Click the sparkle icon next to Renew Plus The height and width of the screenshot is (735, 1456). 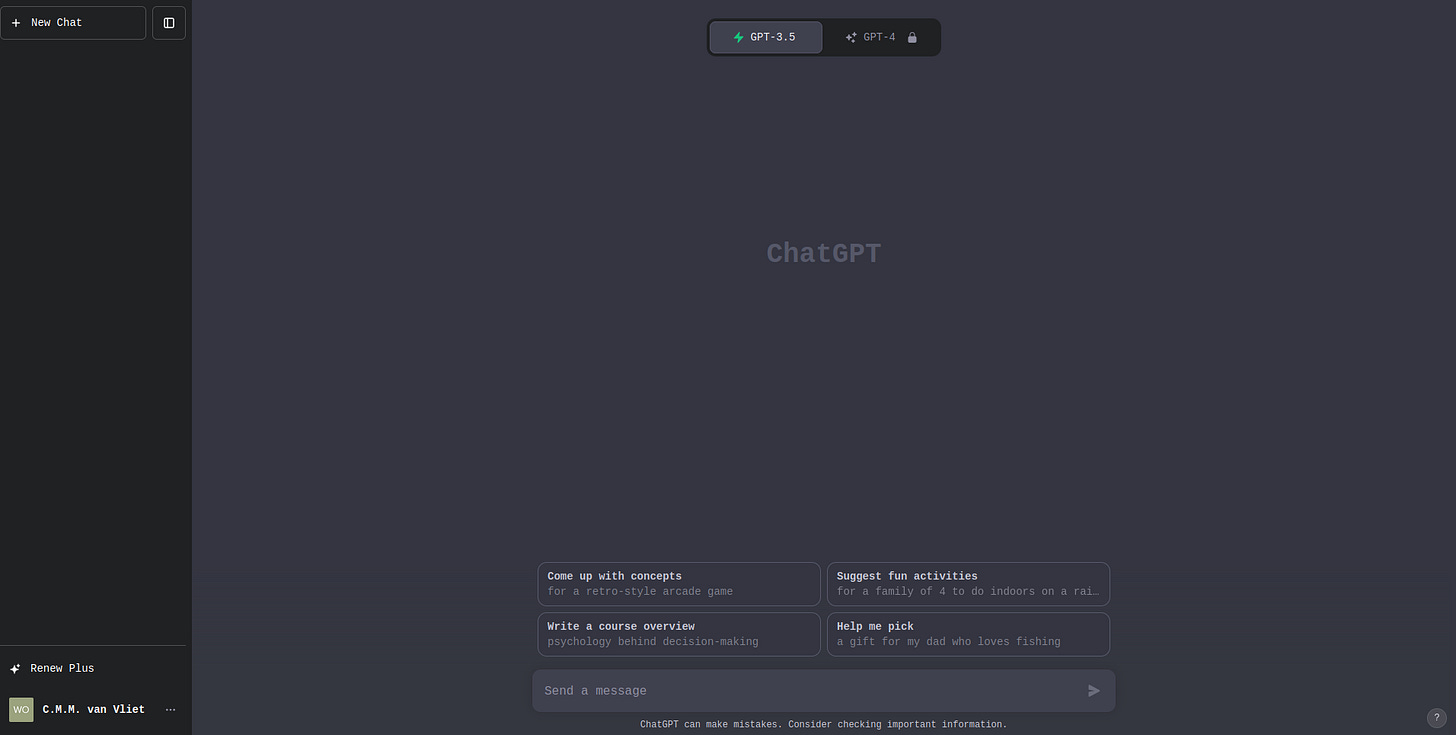click(15, 669)
